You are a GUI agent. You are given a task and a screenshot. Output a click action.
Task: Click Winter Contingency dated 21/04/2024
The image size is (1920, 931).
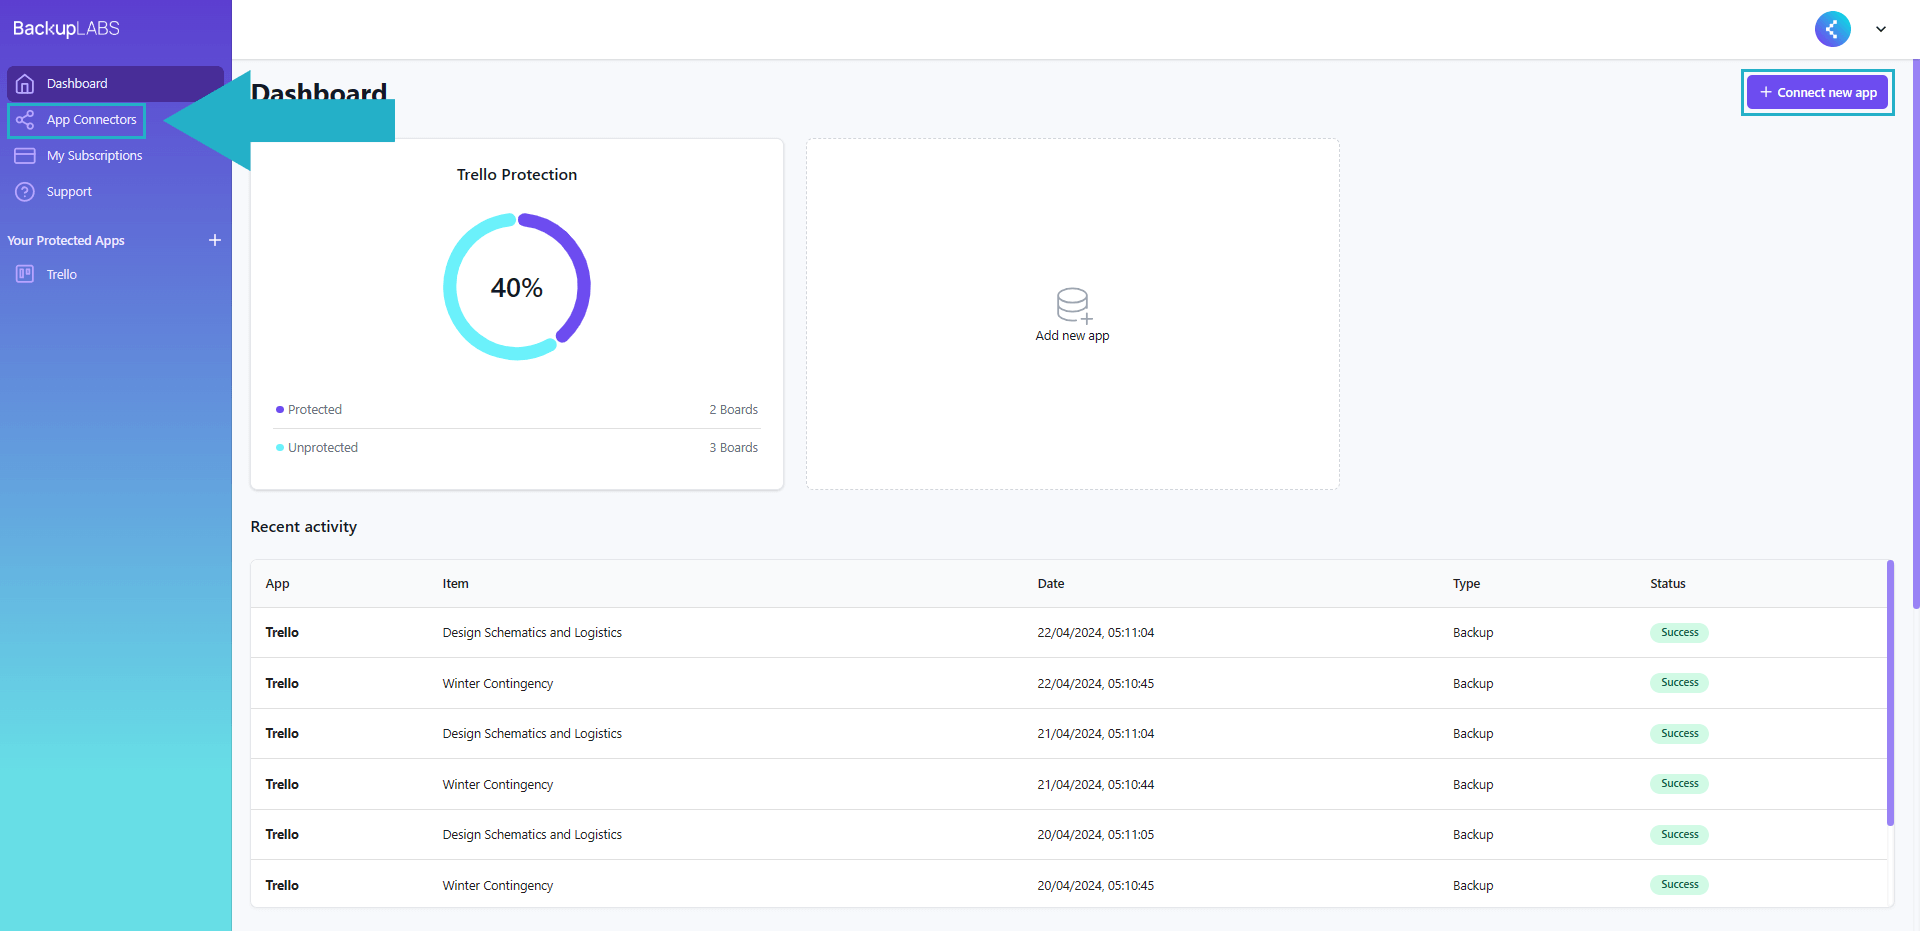pos(497,785)
